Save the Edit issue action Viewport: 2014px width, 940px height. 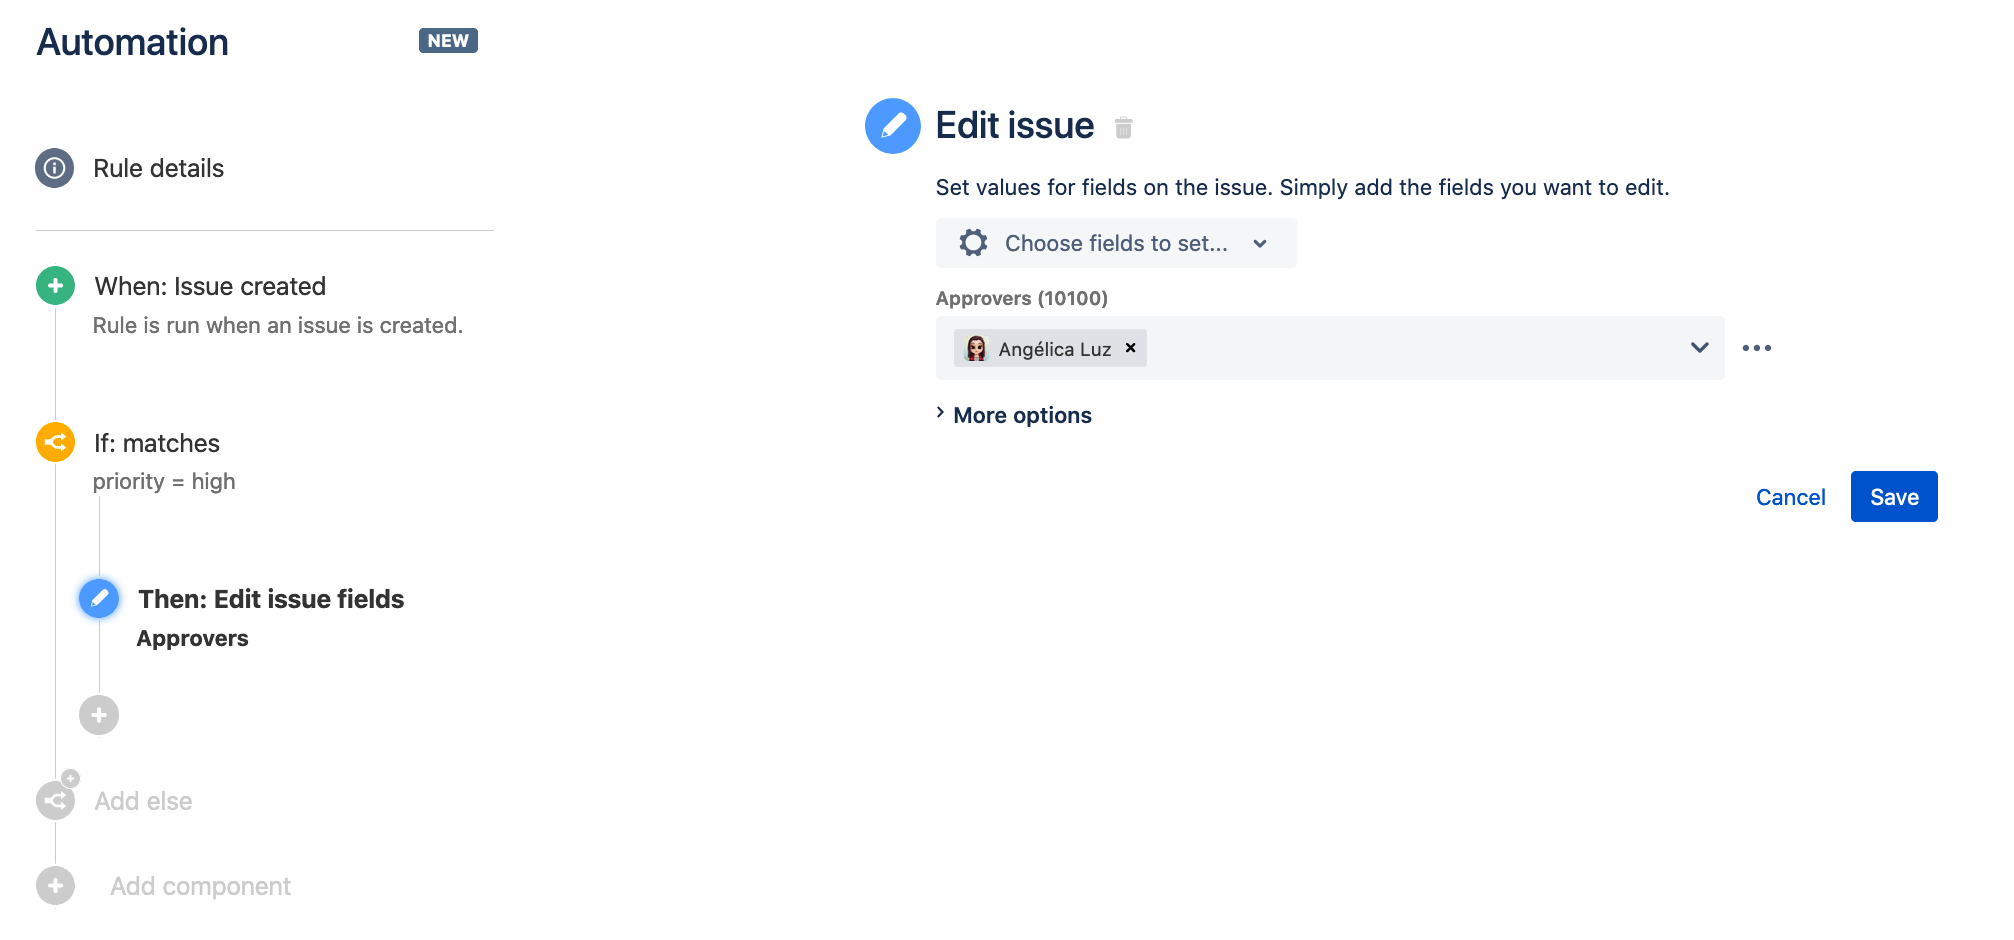pos(1893,496)
